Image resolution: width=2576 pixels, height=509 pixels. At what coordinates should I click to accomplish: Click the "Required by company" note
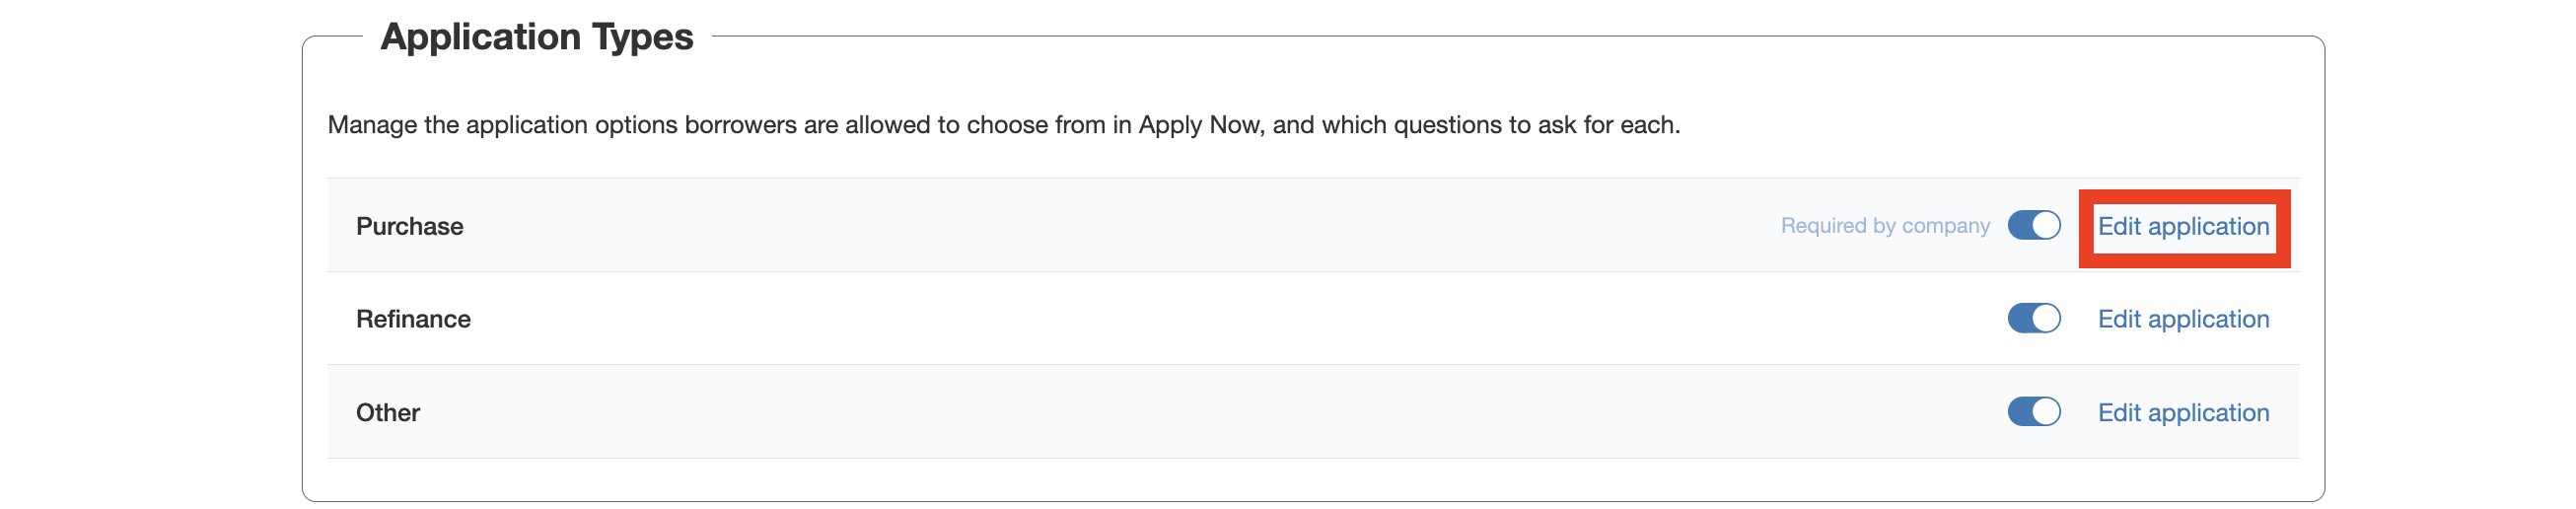pyautogui.click(x=1884, y=226)
